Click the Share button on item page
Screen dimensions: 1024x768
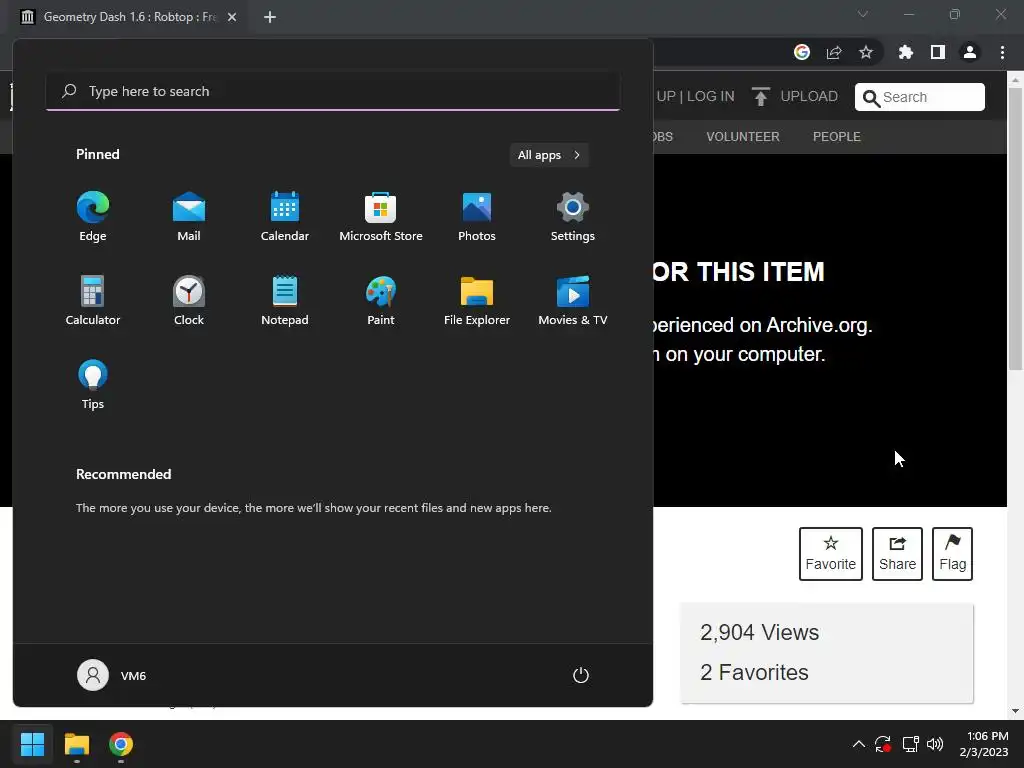click(897, 554)
